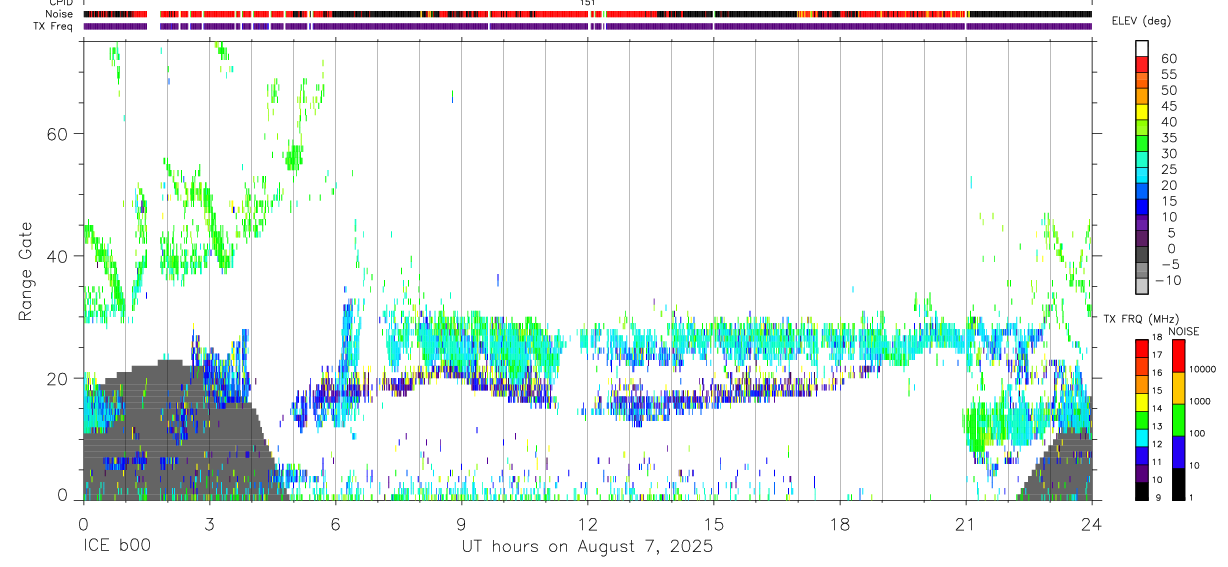The image size is (1228, 567).
Task: Click the 'TX Freq' row label at top
Action: coord(53,26)
